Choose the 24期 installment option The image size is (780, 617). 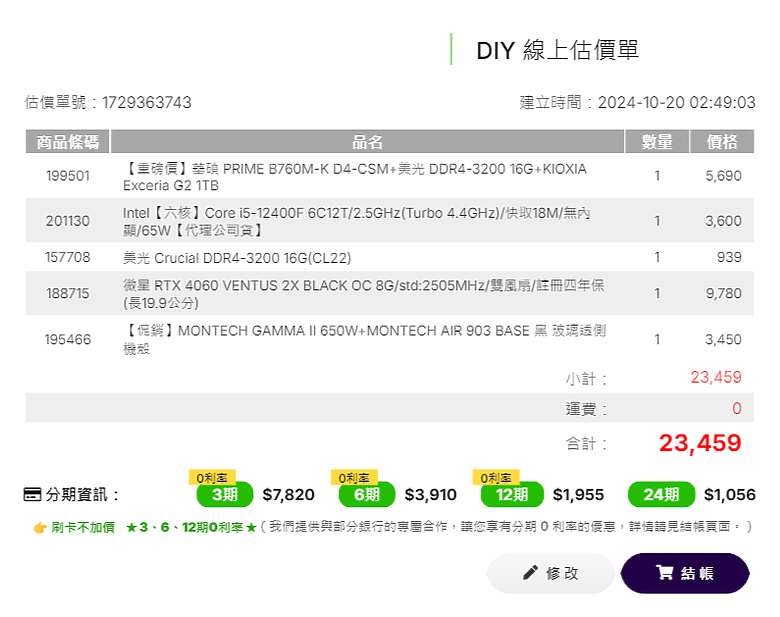(662, 495)
